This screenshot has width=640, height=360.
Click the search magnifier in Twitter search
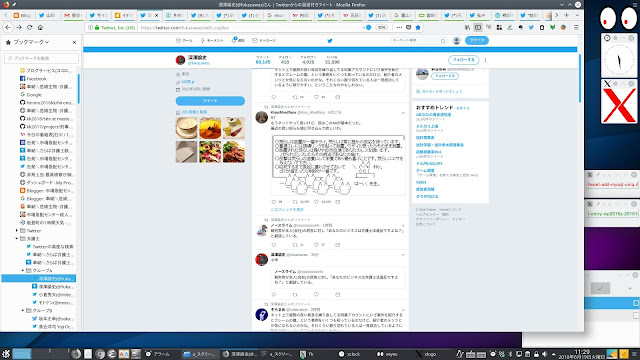(x=443, y=40)
